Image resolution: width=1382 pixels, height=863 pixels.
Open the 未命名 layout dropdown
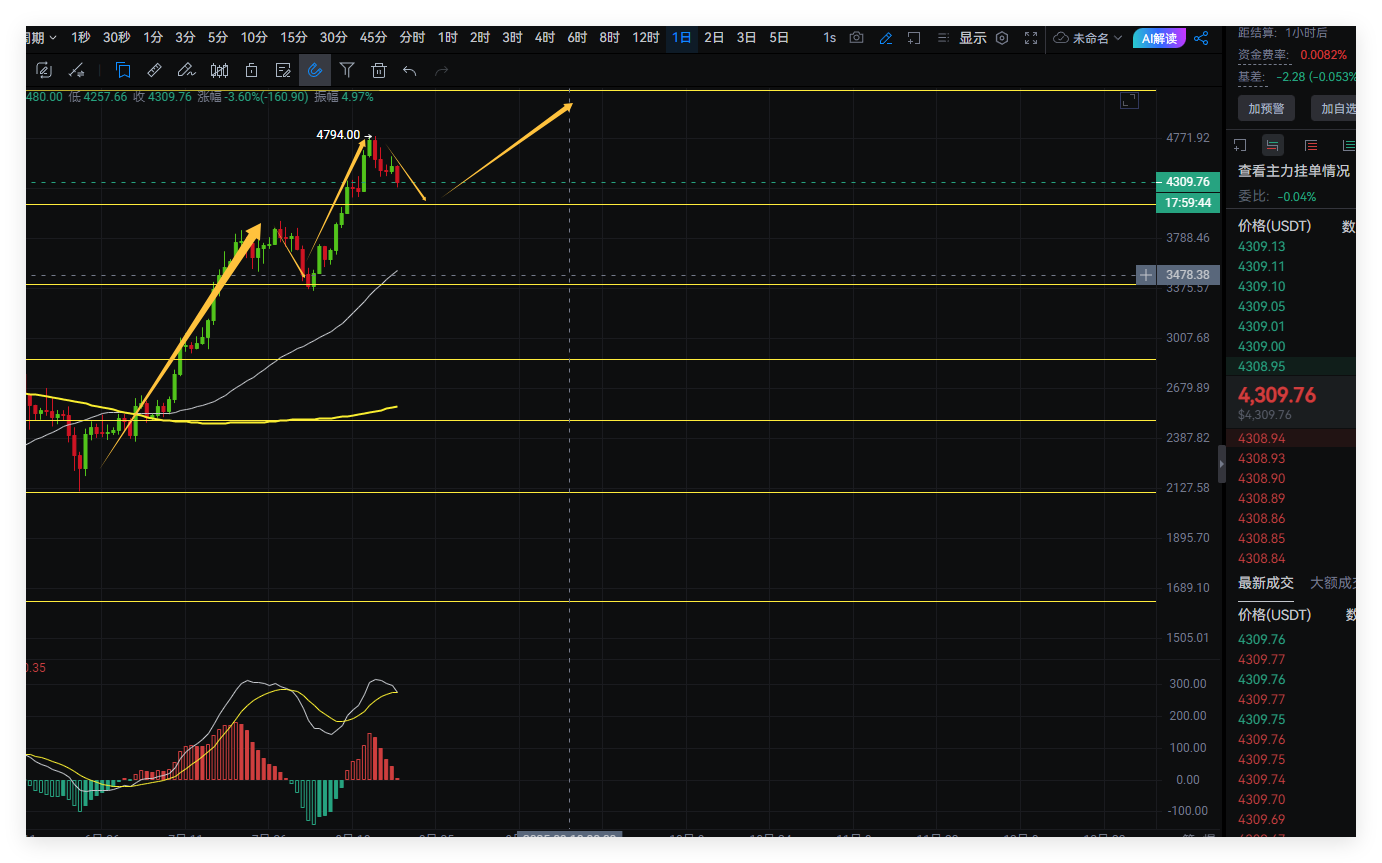[x=1088, y=38]
